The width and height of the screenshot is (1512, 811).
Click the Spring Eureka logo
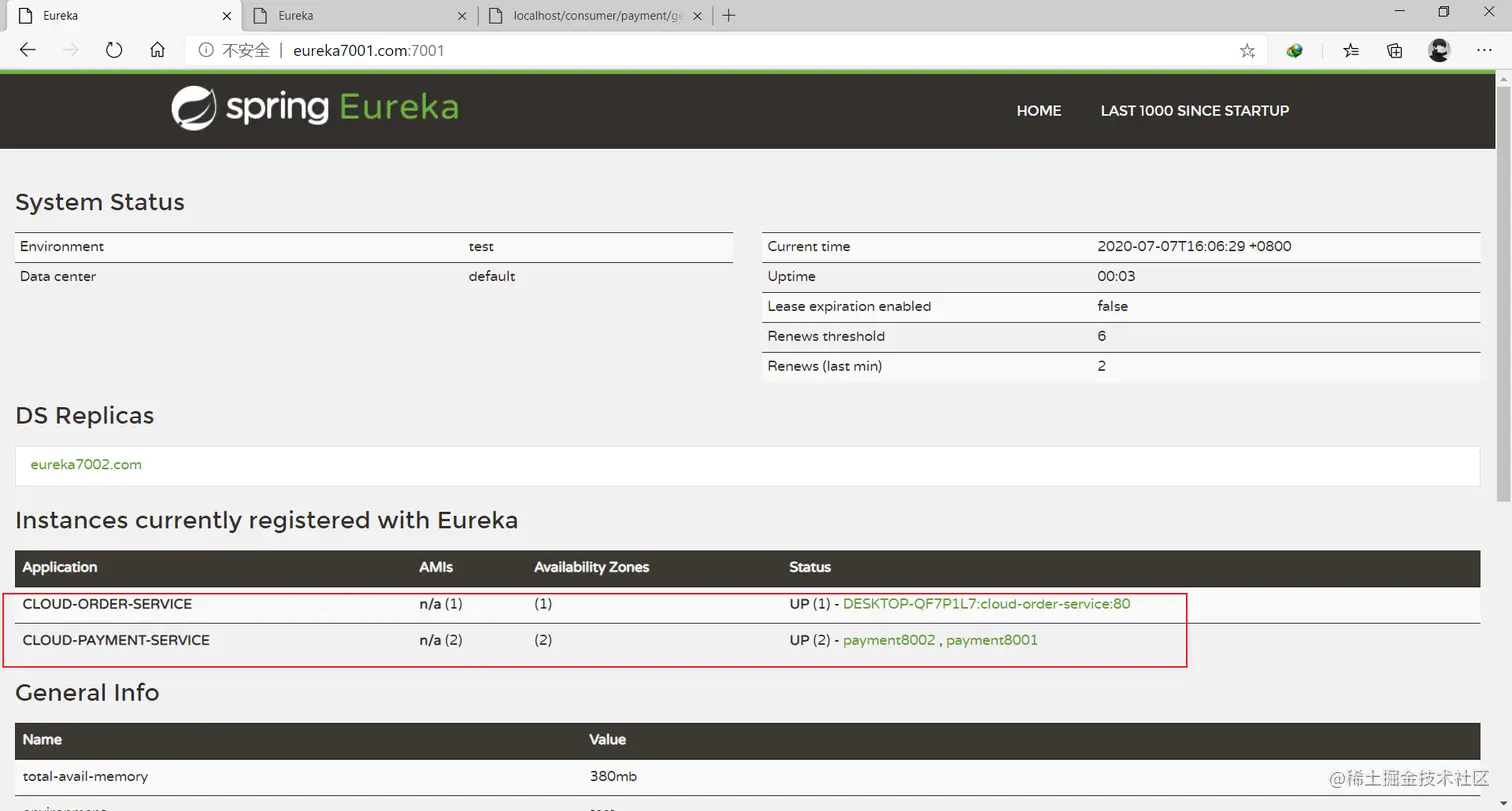(314, 109)
